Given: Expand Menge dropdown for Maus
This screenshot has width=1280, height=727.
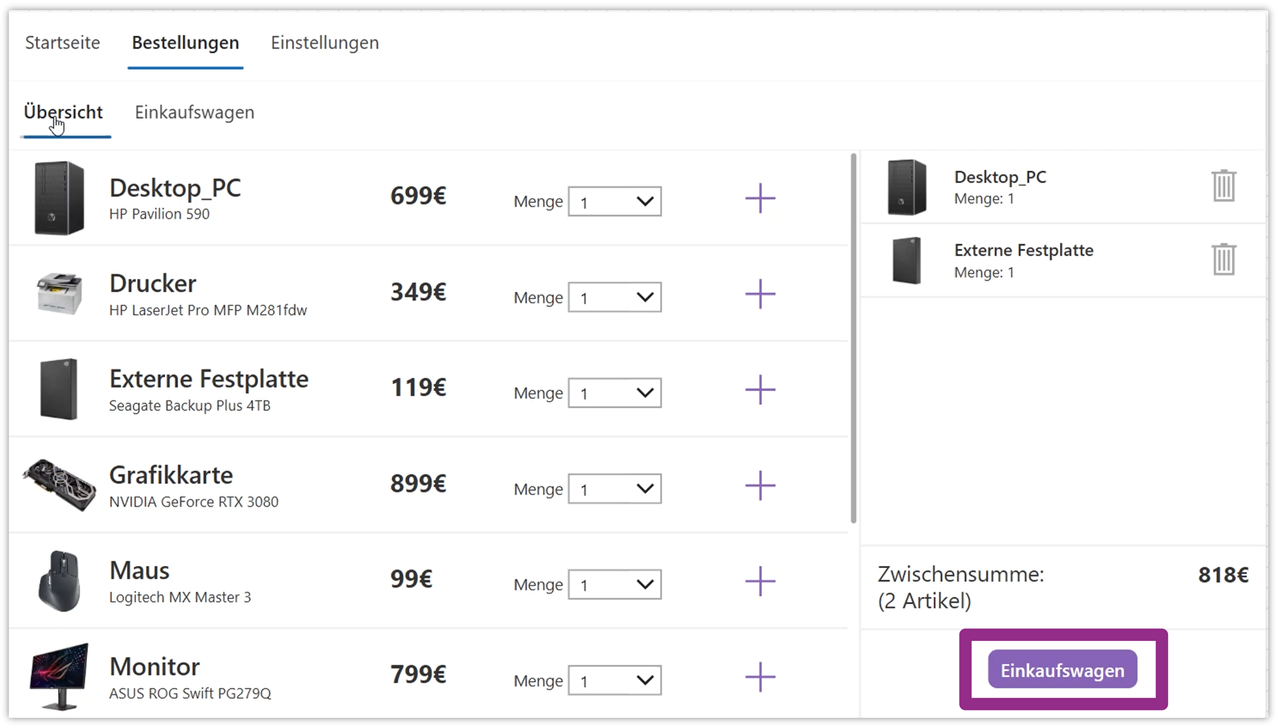Looking at the screenshot, I should point(614,585).
